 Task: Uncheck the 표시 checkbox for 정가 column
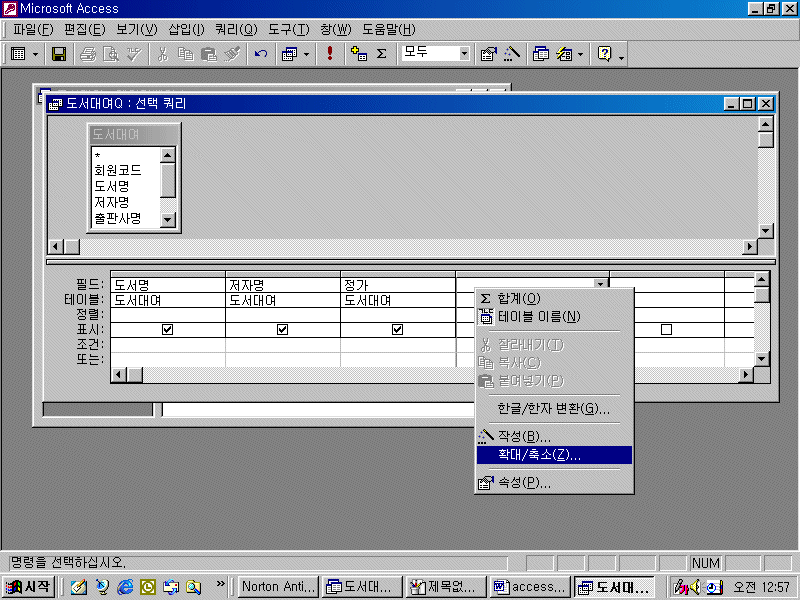click(397, 330)
